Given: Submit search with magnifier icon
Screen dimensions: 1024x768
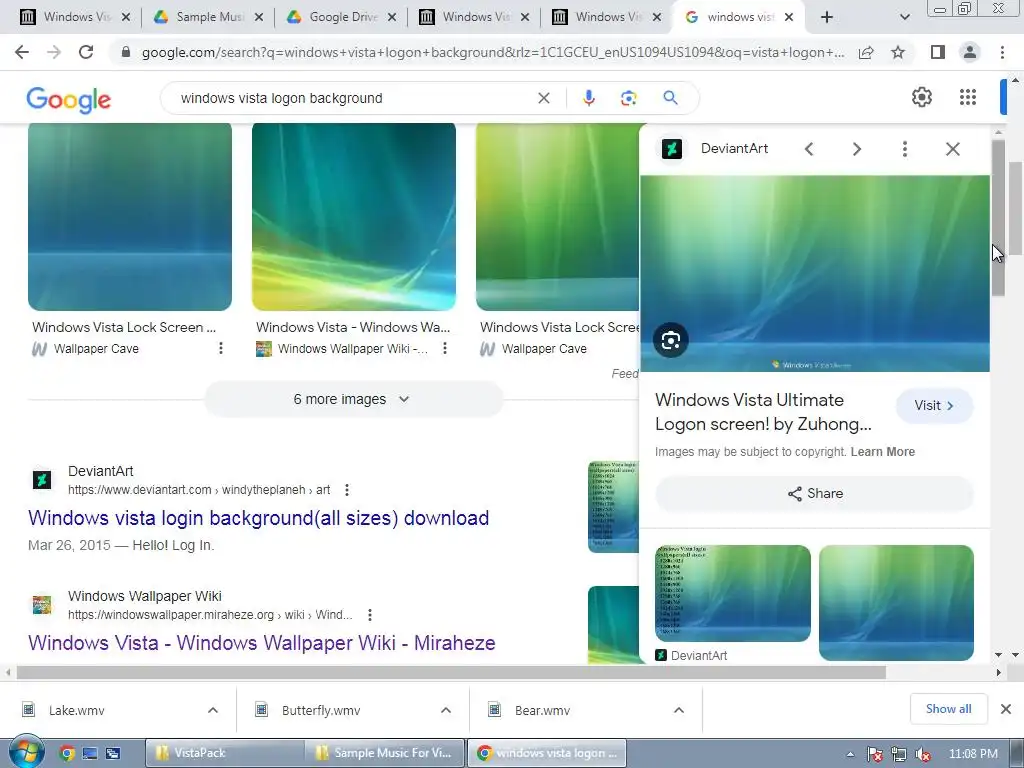Looking at the screenshot, I should coord(670,98).
